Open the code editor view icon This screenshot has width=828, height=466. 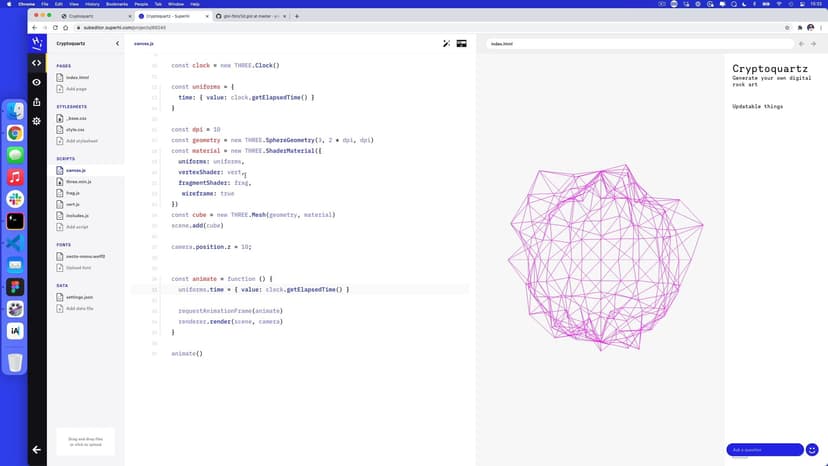point(37,63)
